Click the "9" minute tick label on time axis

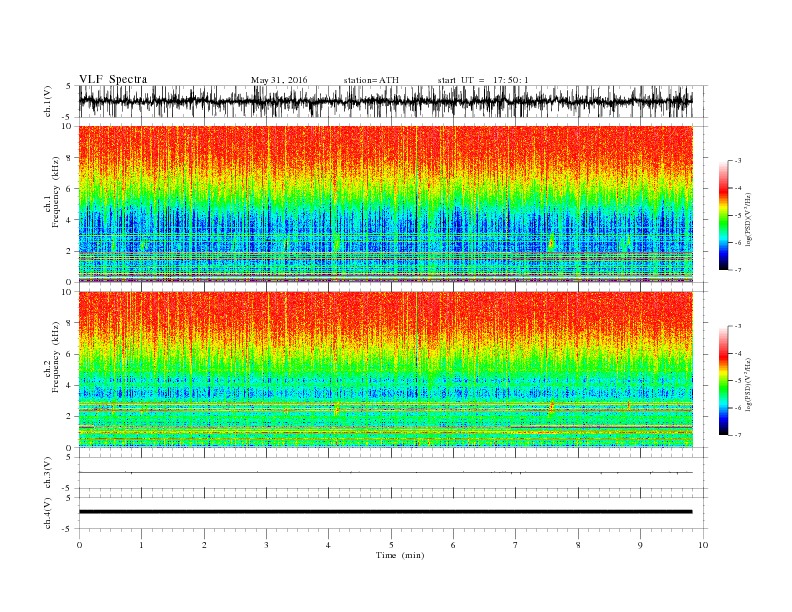click(x=640, y=545)
